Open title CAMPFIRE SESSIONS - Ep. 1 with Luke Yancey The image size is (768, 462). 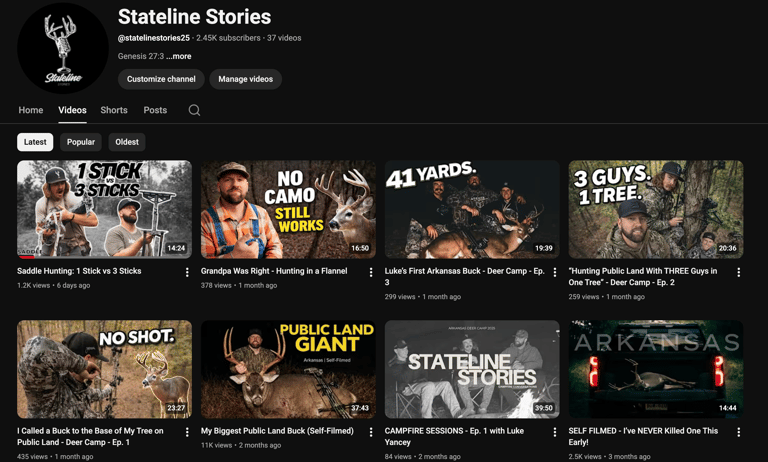coord(454,437)
